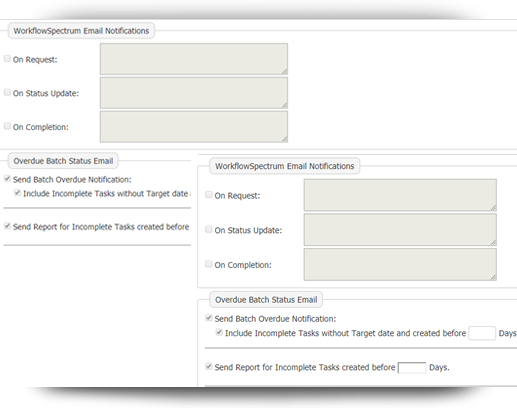Click 'Days.' text after Send Report field
Screen dimensions: 517x413
click(x=439, y=367)
